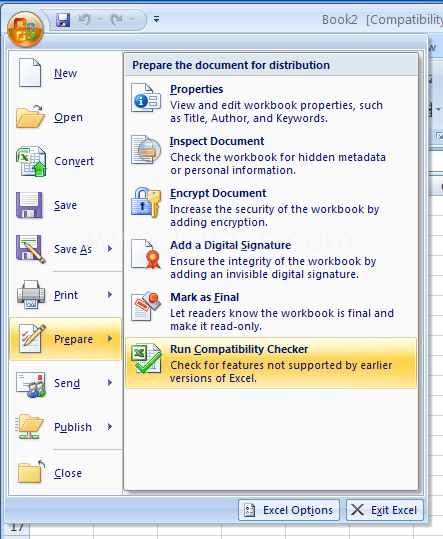Click the Encrypt Document heading
Screen dimensions: 443x539
point(218,194)
